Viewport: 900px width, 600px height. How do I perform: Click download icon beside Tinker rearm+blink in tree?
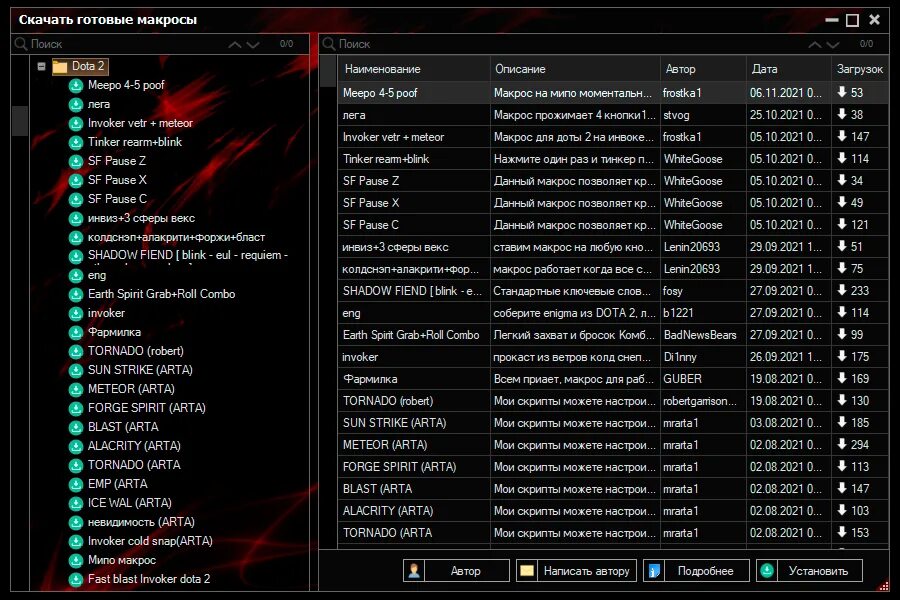click(x=76, y=142)
